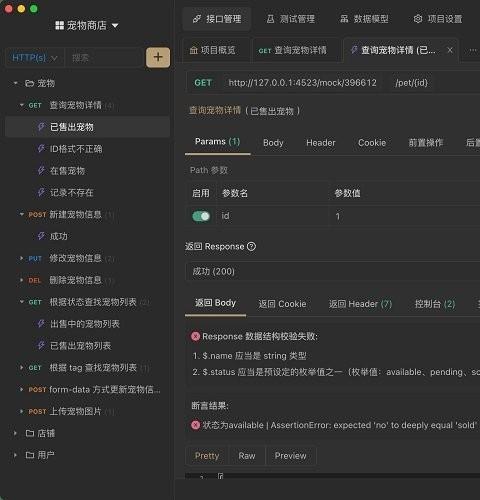Viewport: 480px width, 500px height.
Task: Switch to the Cookie request tab
Action: [x=372, y=143]
